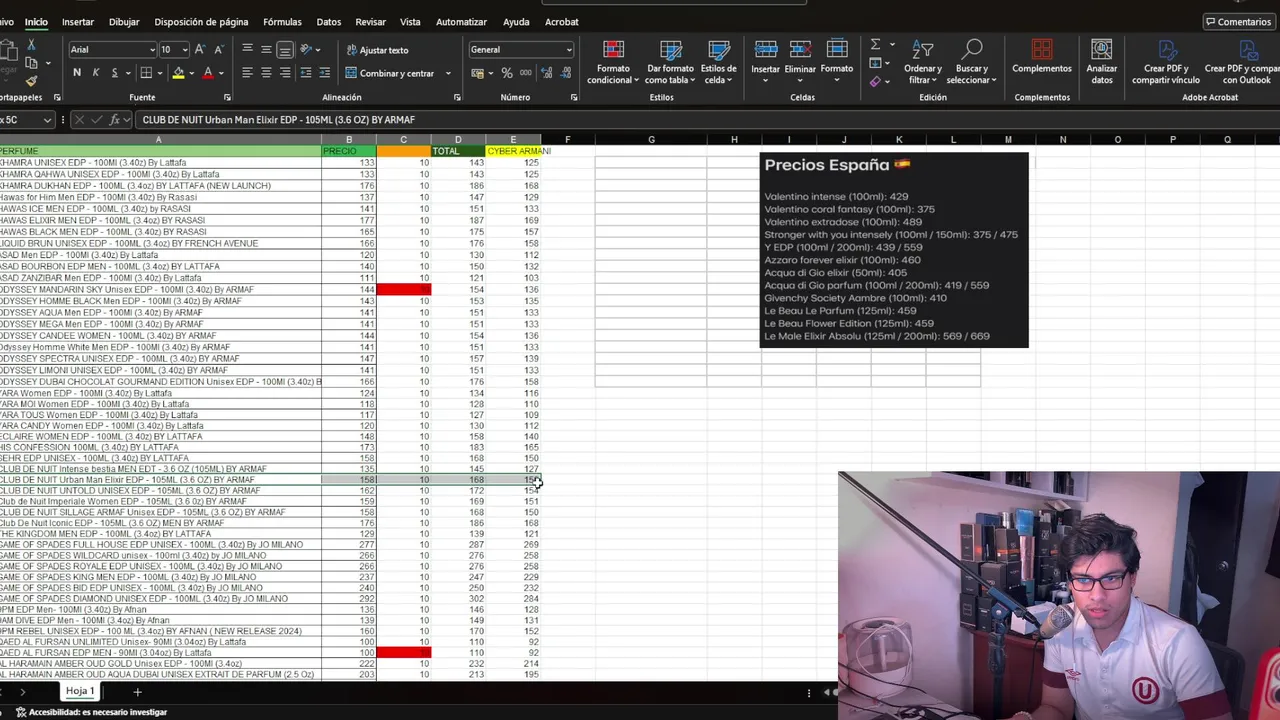Screen dimensions: 1280x720
Task: Click the increase font size icon
Action: pos(200,49)
